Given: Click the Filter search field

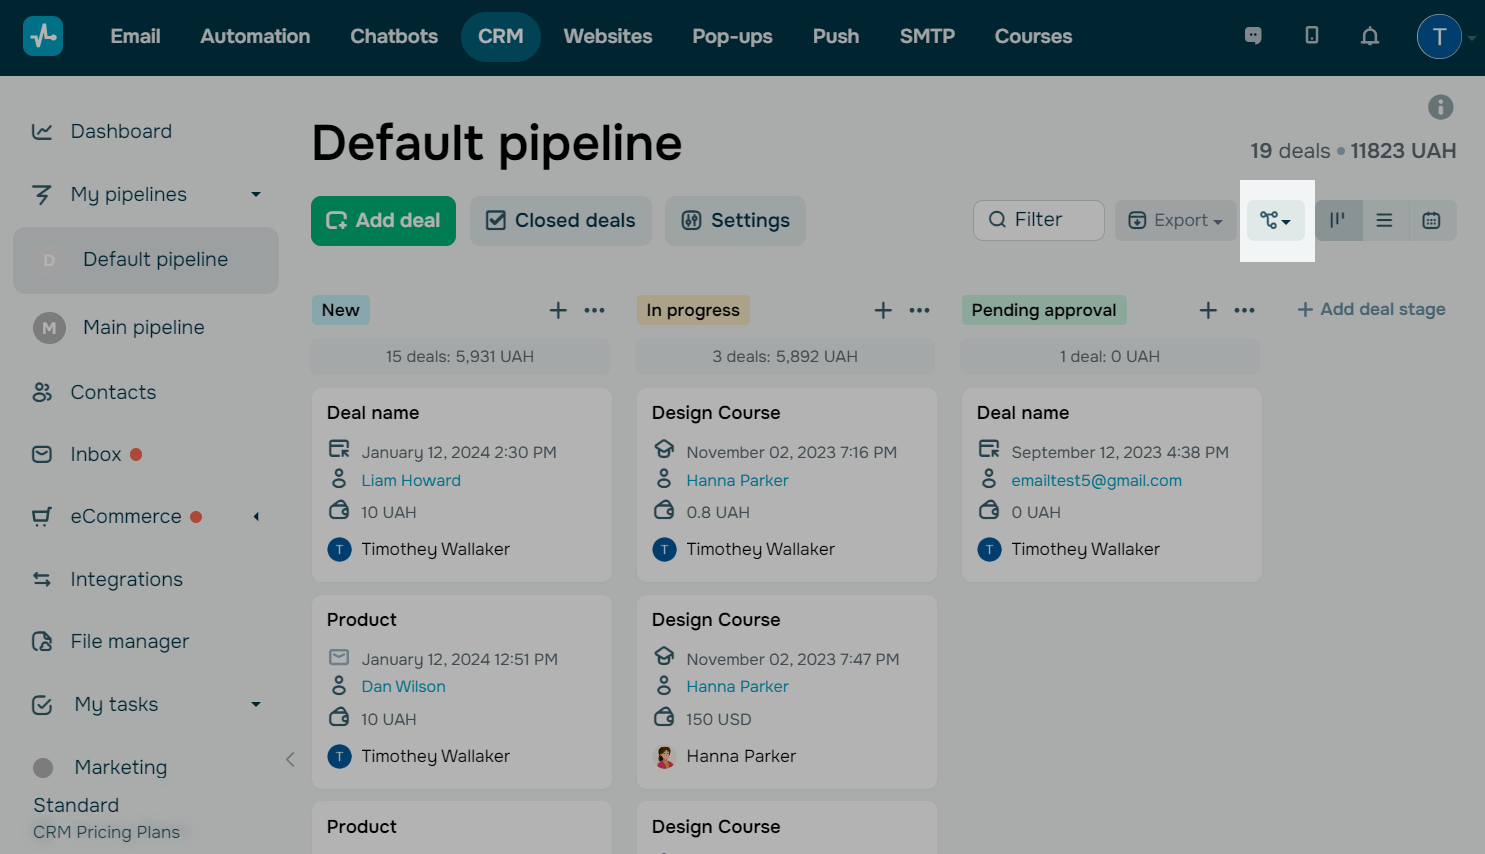Looking at the screenshot, I should coord(1038,220).
